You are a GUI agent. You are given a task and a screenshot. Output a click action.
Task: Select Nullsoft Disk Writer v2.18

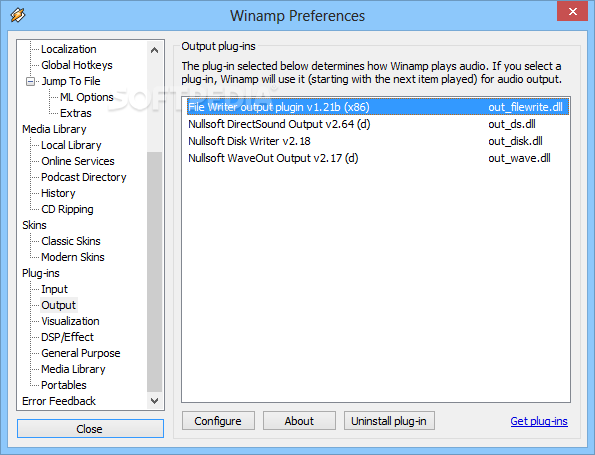click(x=378, y=141)
